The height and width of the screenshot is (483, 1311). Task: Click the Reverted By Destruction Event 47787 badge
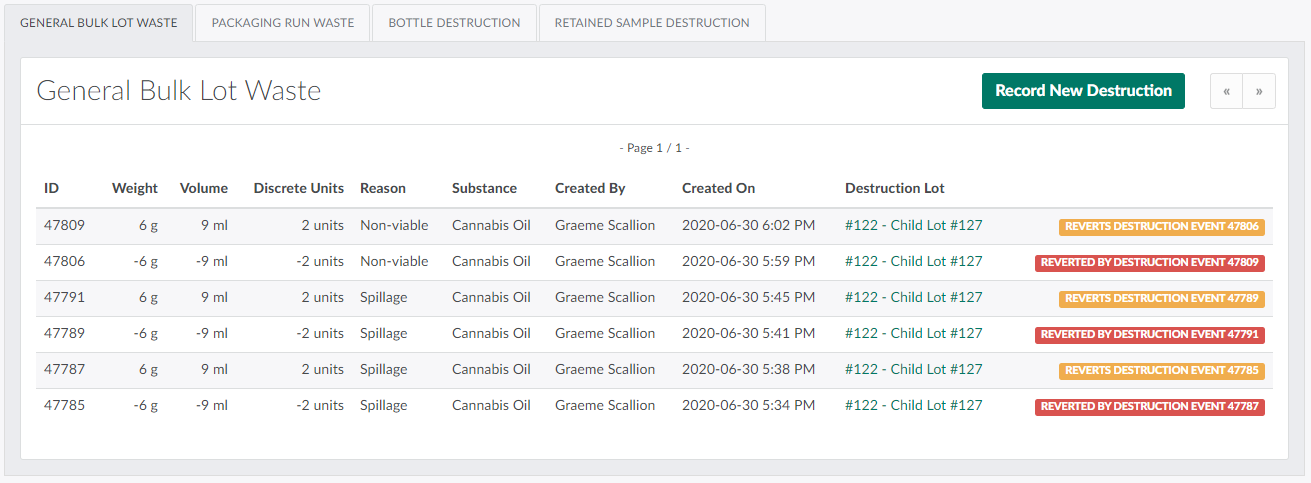point(1149,407)
